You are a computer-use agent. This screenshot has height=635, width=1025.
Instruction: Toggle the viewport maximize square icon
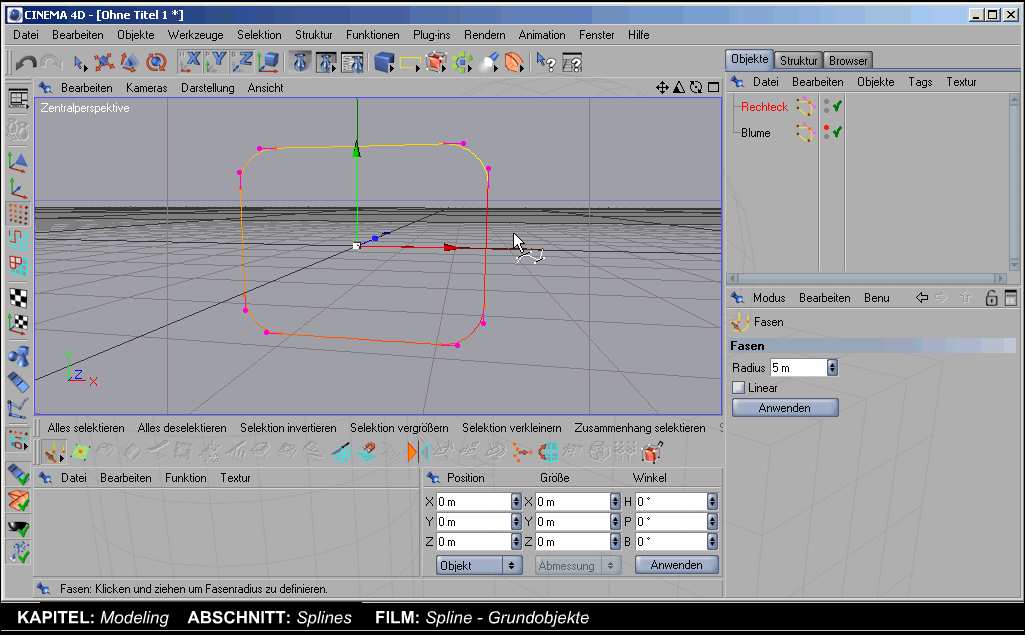(x=713, y=87)
